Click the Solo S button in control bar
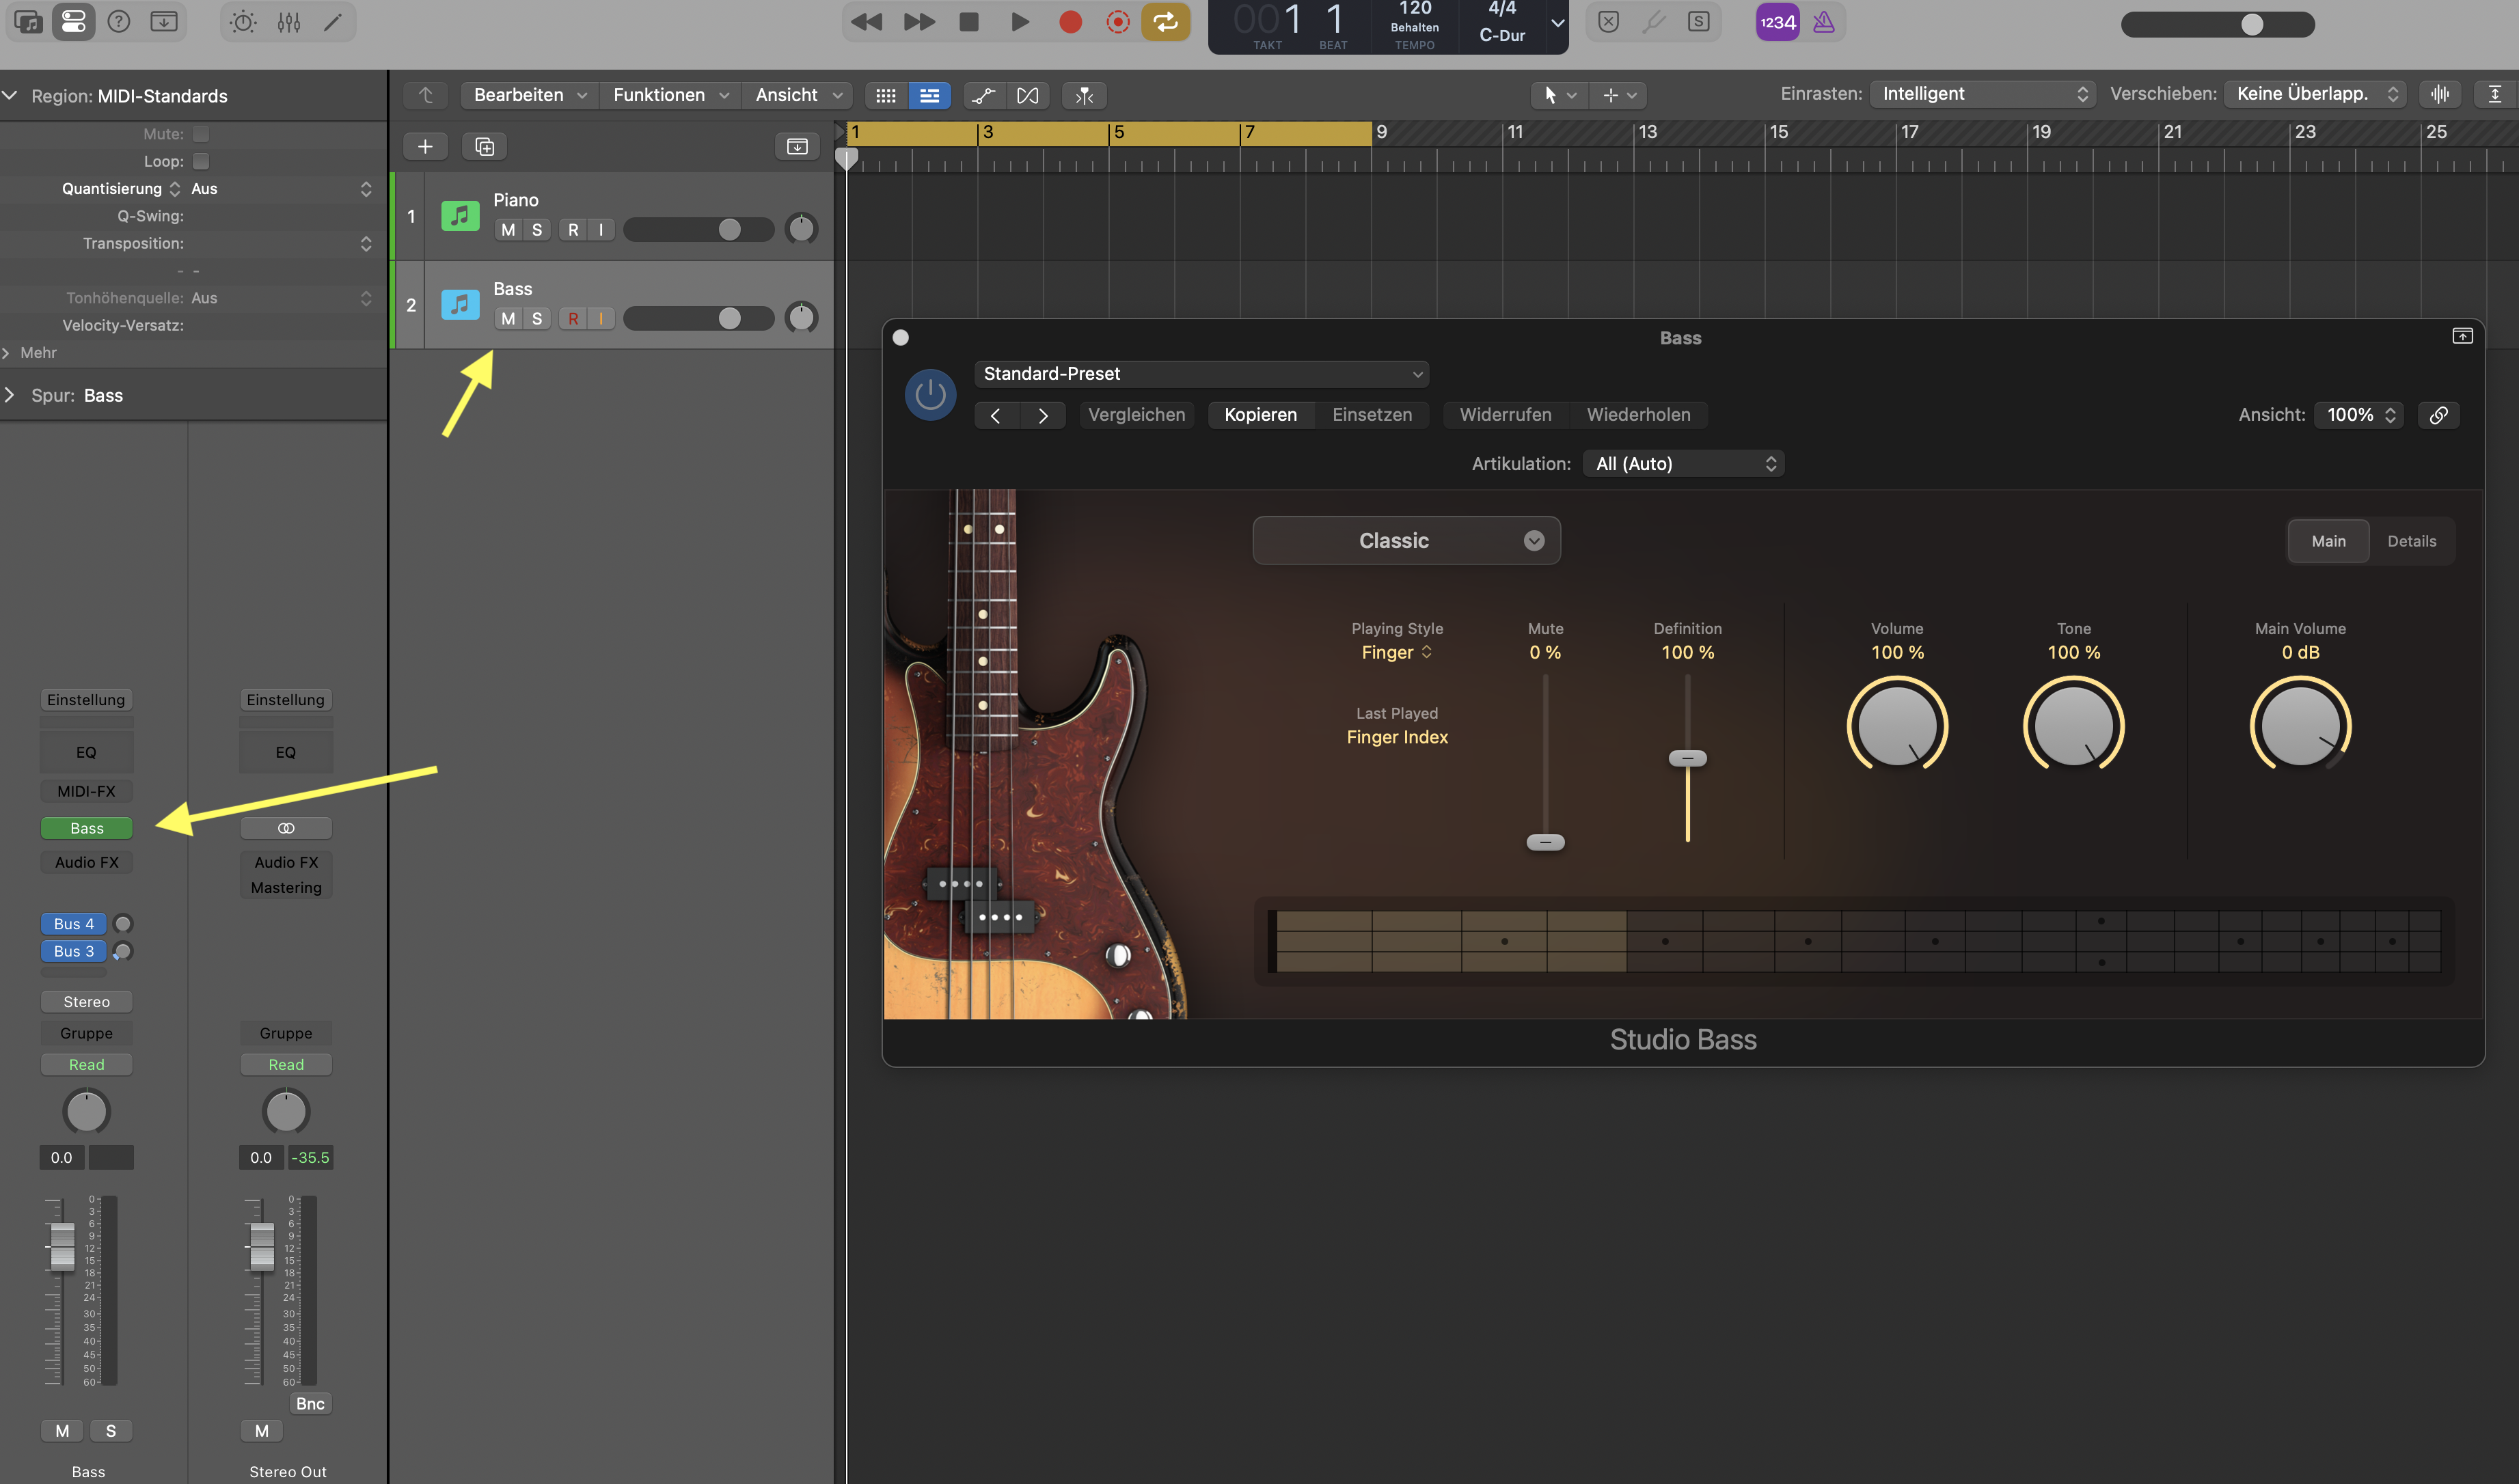Screen dimensions: 2519x1484 [x=1699, y=22]
